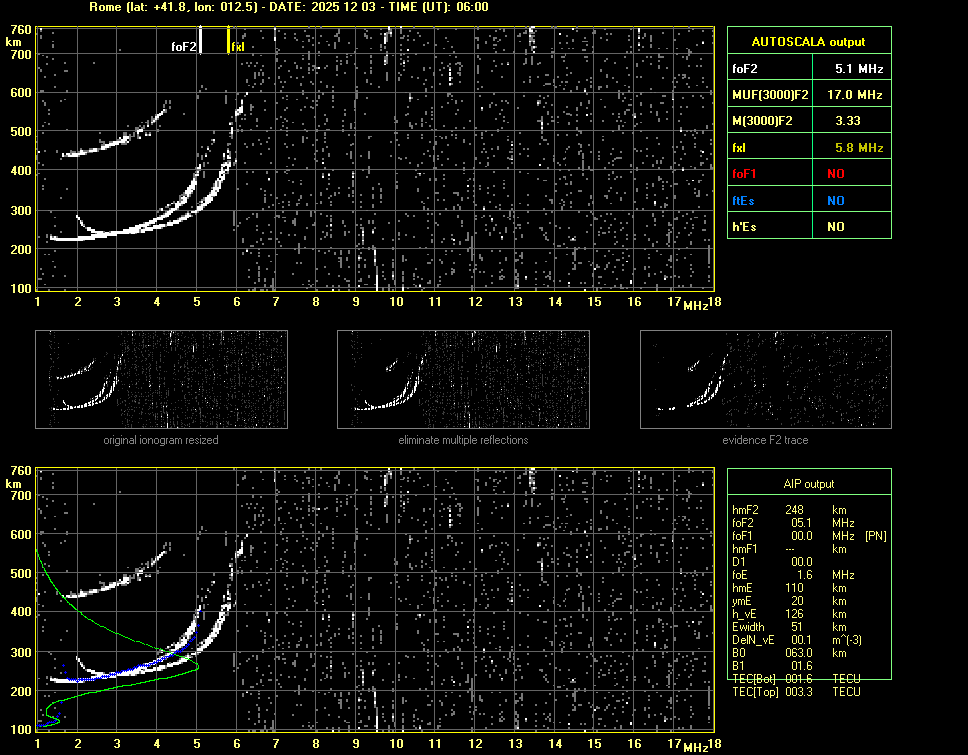Click the yellow fxI marker on top ionogram
The image size is (968, 755).
click(x=229, y=40)
